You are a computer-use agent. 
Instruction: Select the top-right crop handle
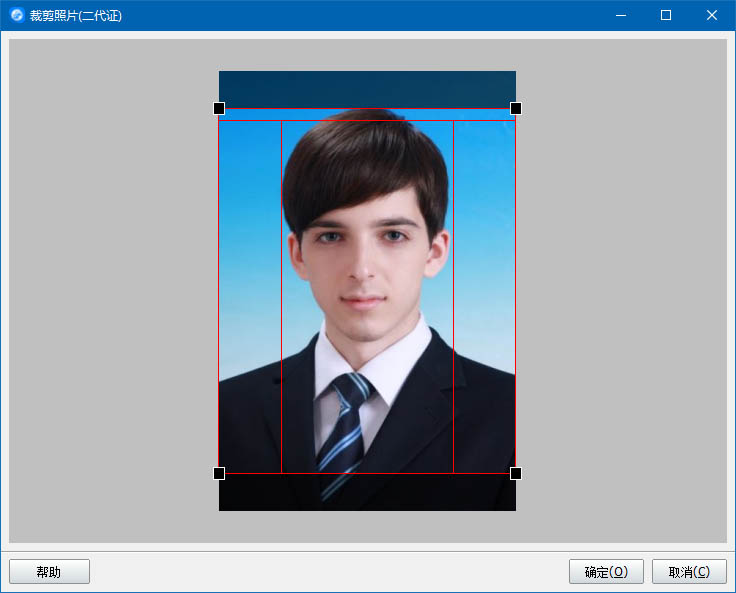tap(516, 108)
